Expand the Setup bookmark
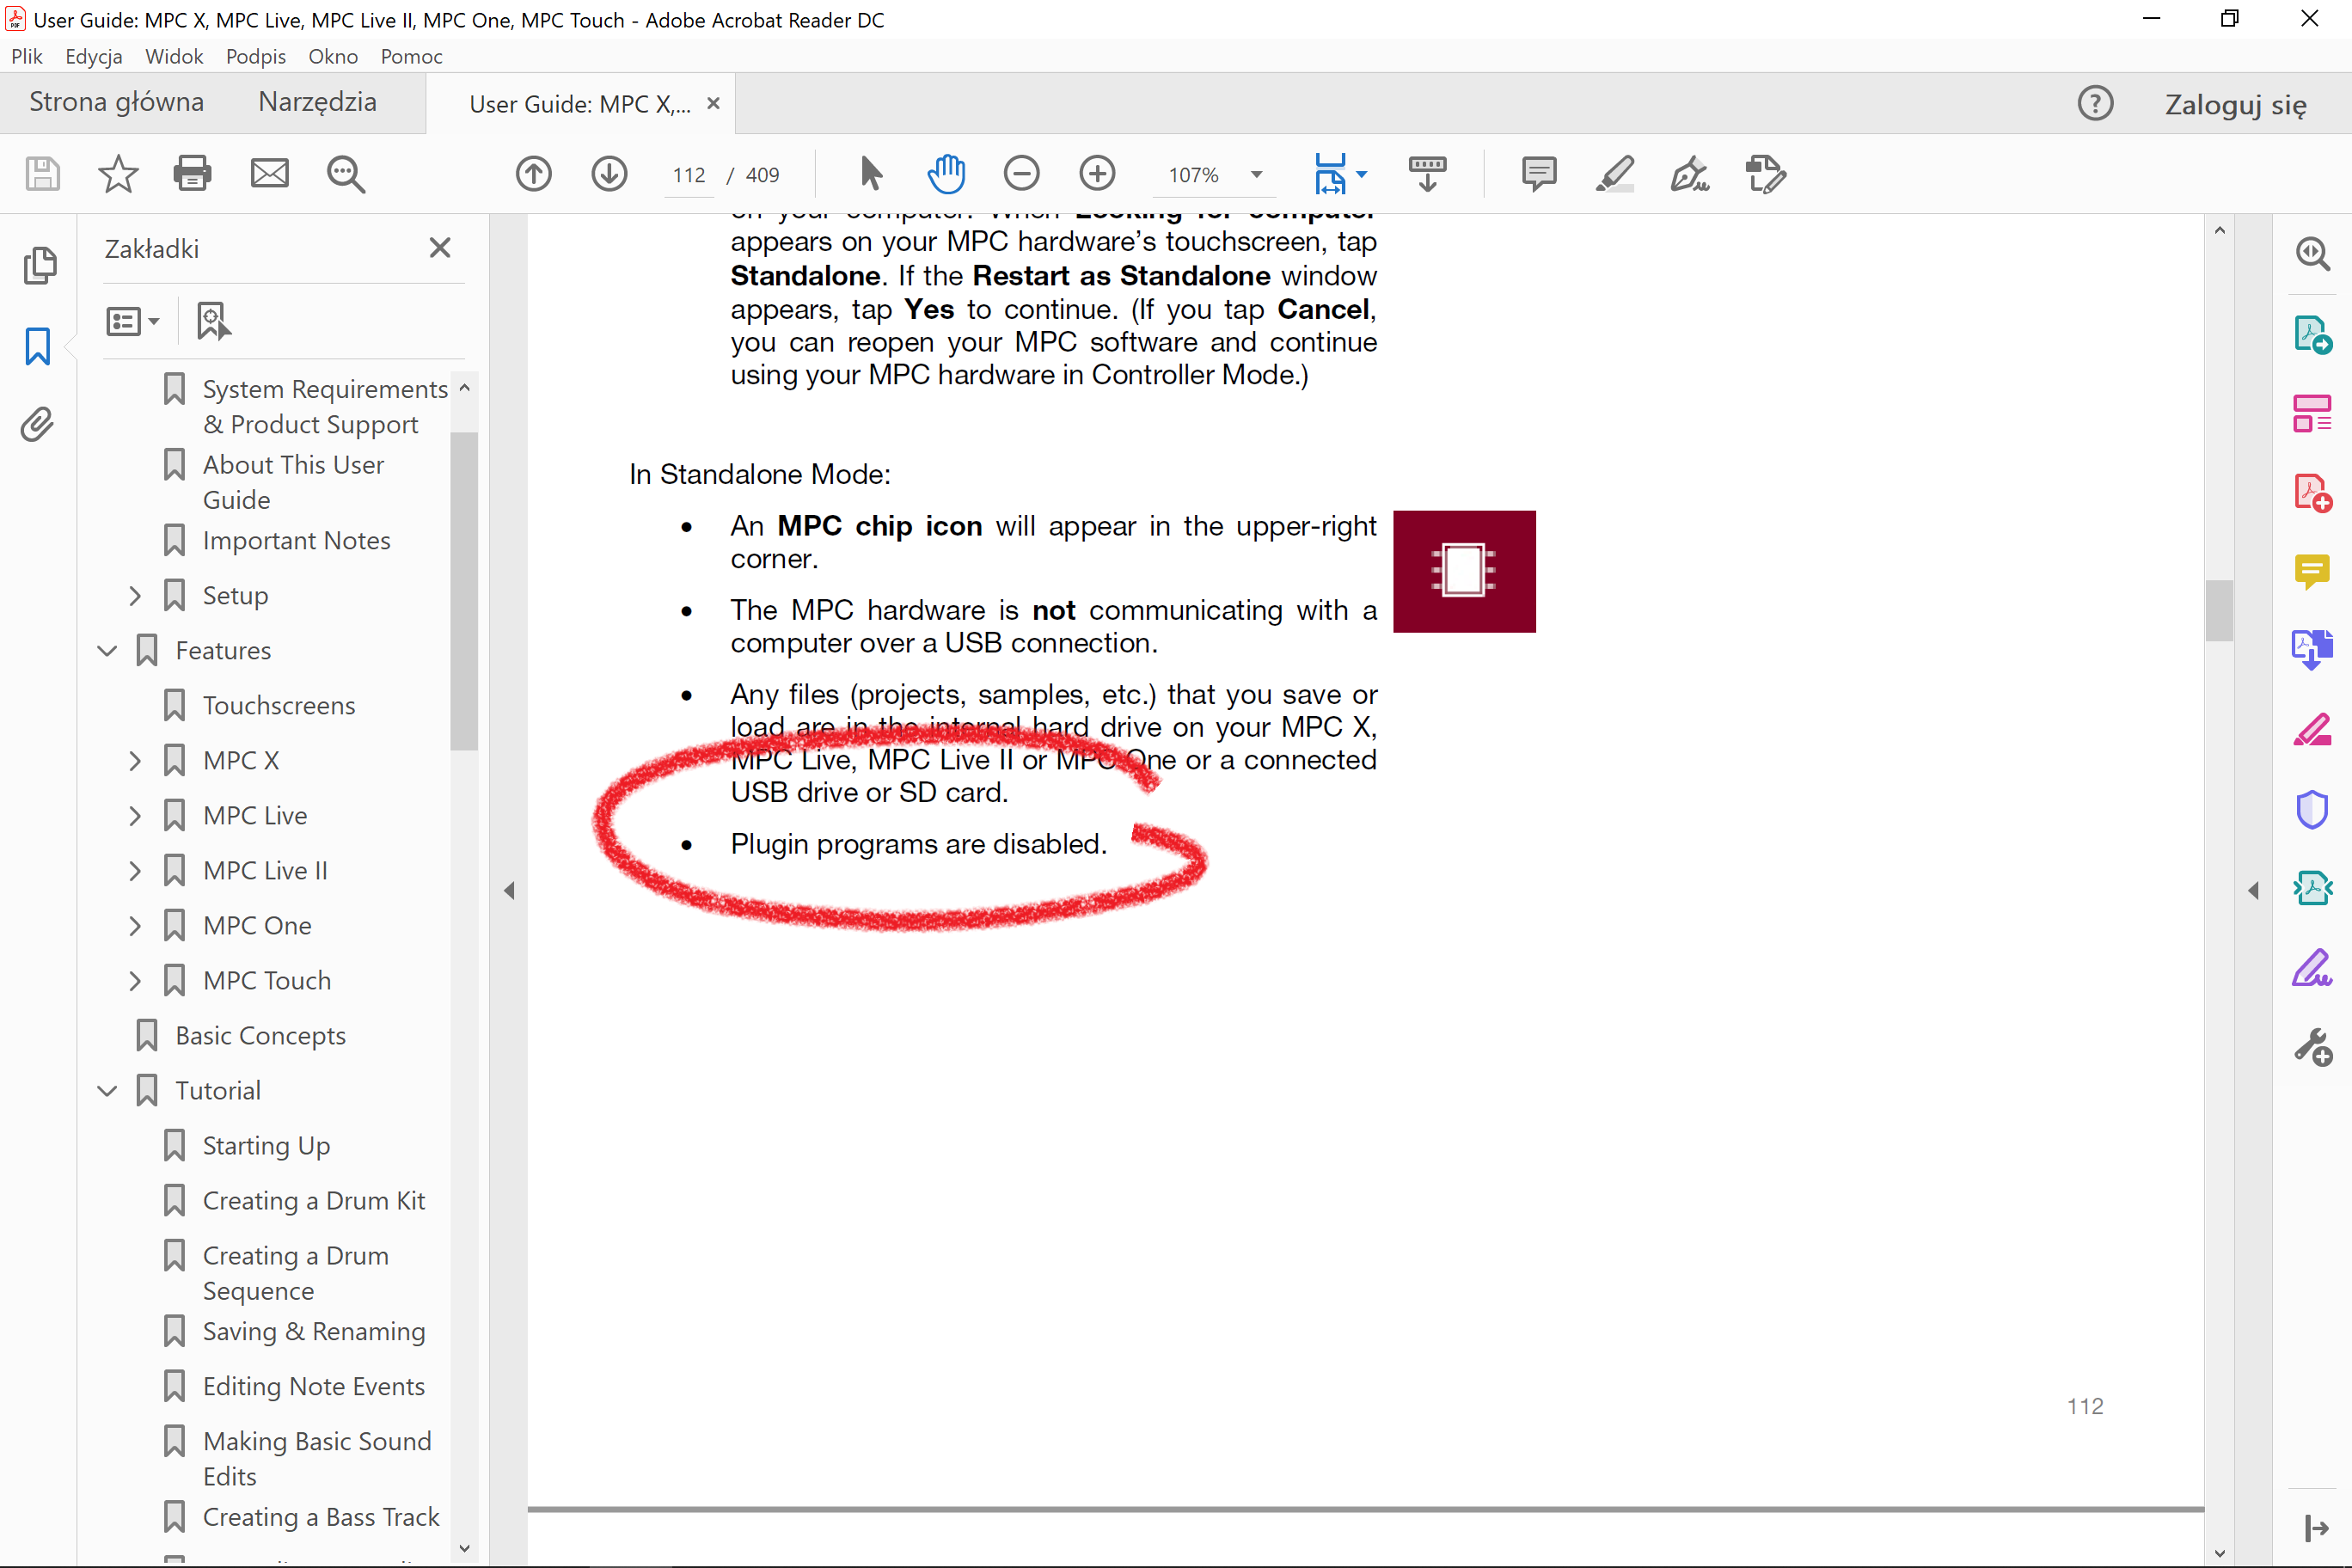2352x1568 pixels. point(134,596)
